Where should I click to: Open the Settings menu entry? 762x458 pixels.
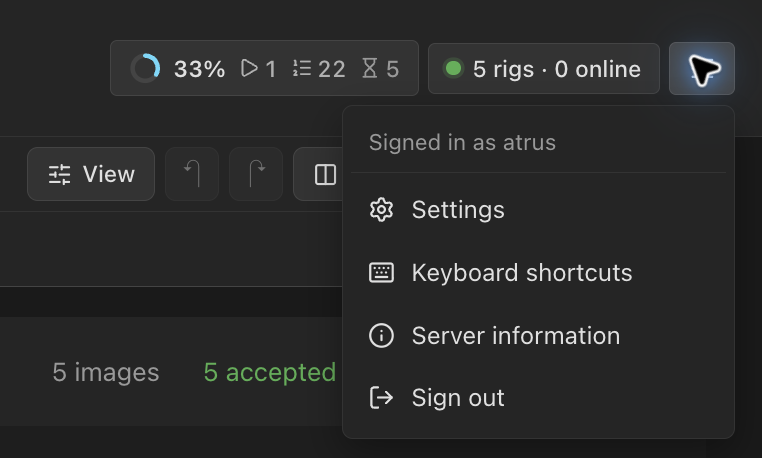538,210
